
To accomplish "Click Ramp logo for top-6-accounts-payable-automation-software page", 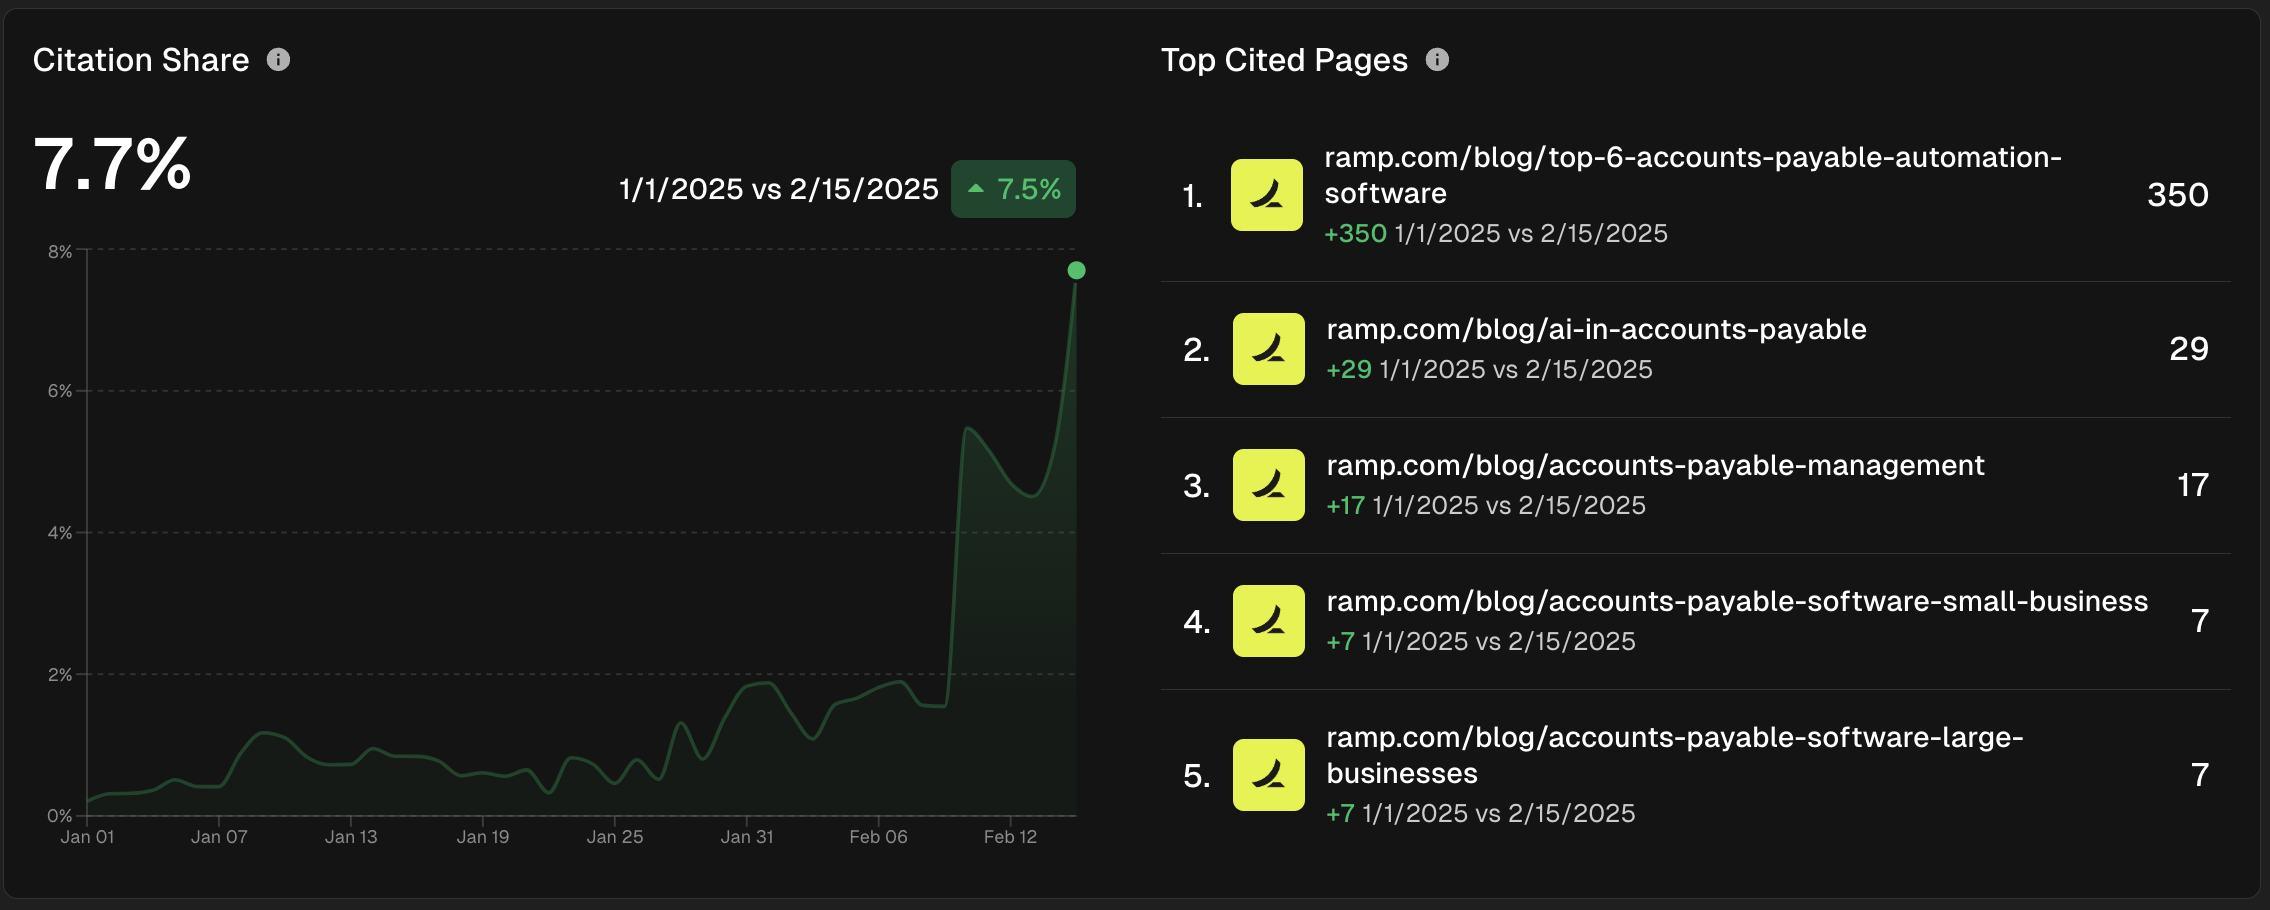I will tap(1267, 195).
